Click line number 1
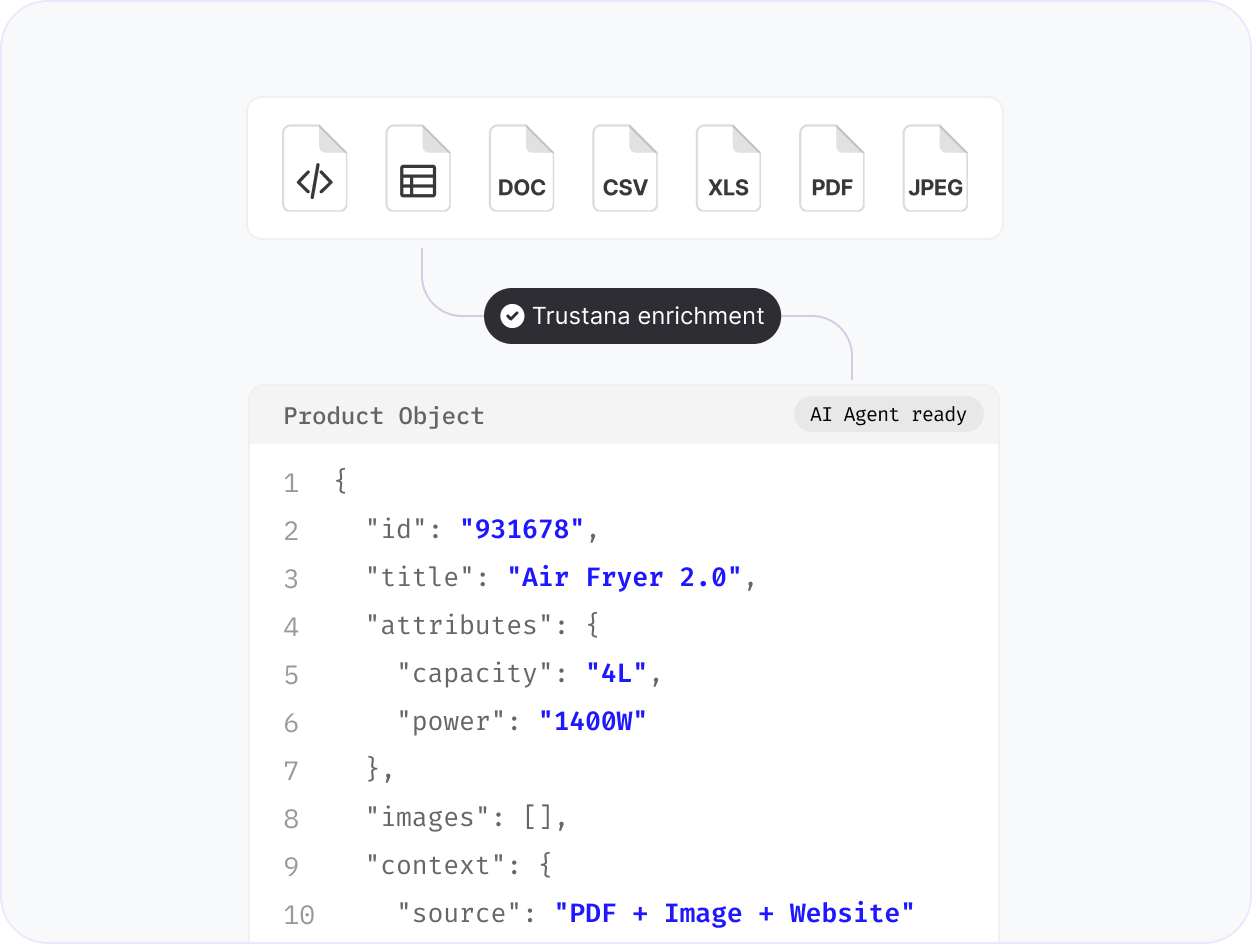This screenshot has height=944, width=1252. (x=291, y=484)
